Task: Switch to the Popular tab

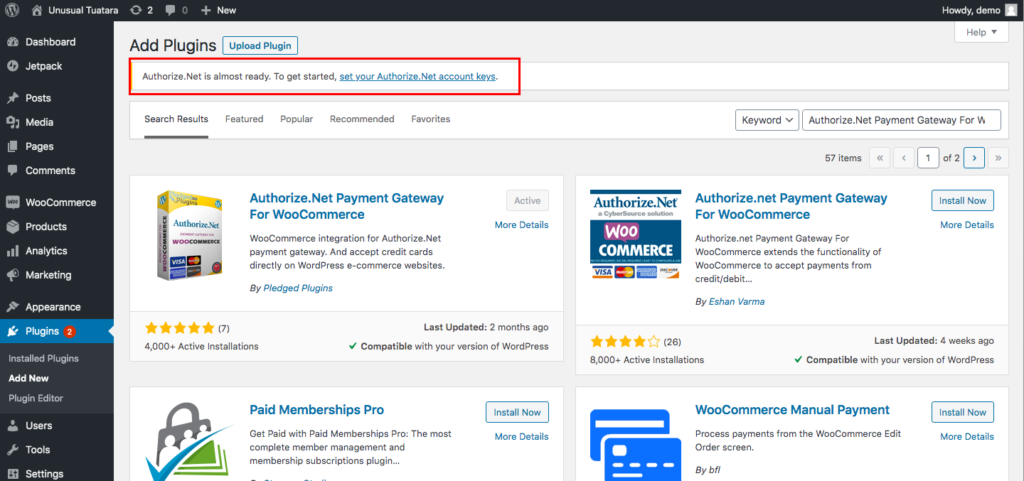Action: pyautogui.click(x=296, y=119)
